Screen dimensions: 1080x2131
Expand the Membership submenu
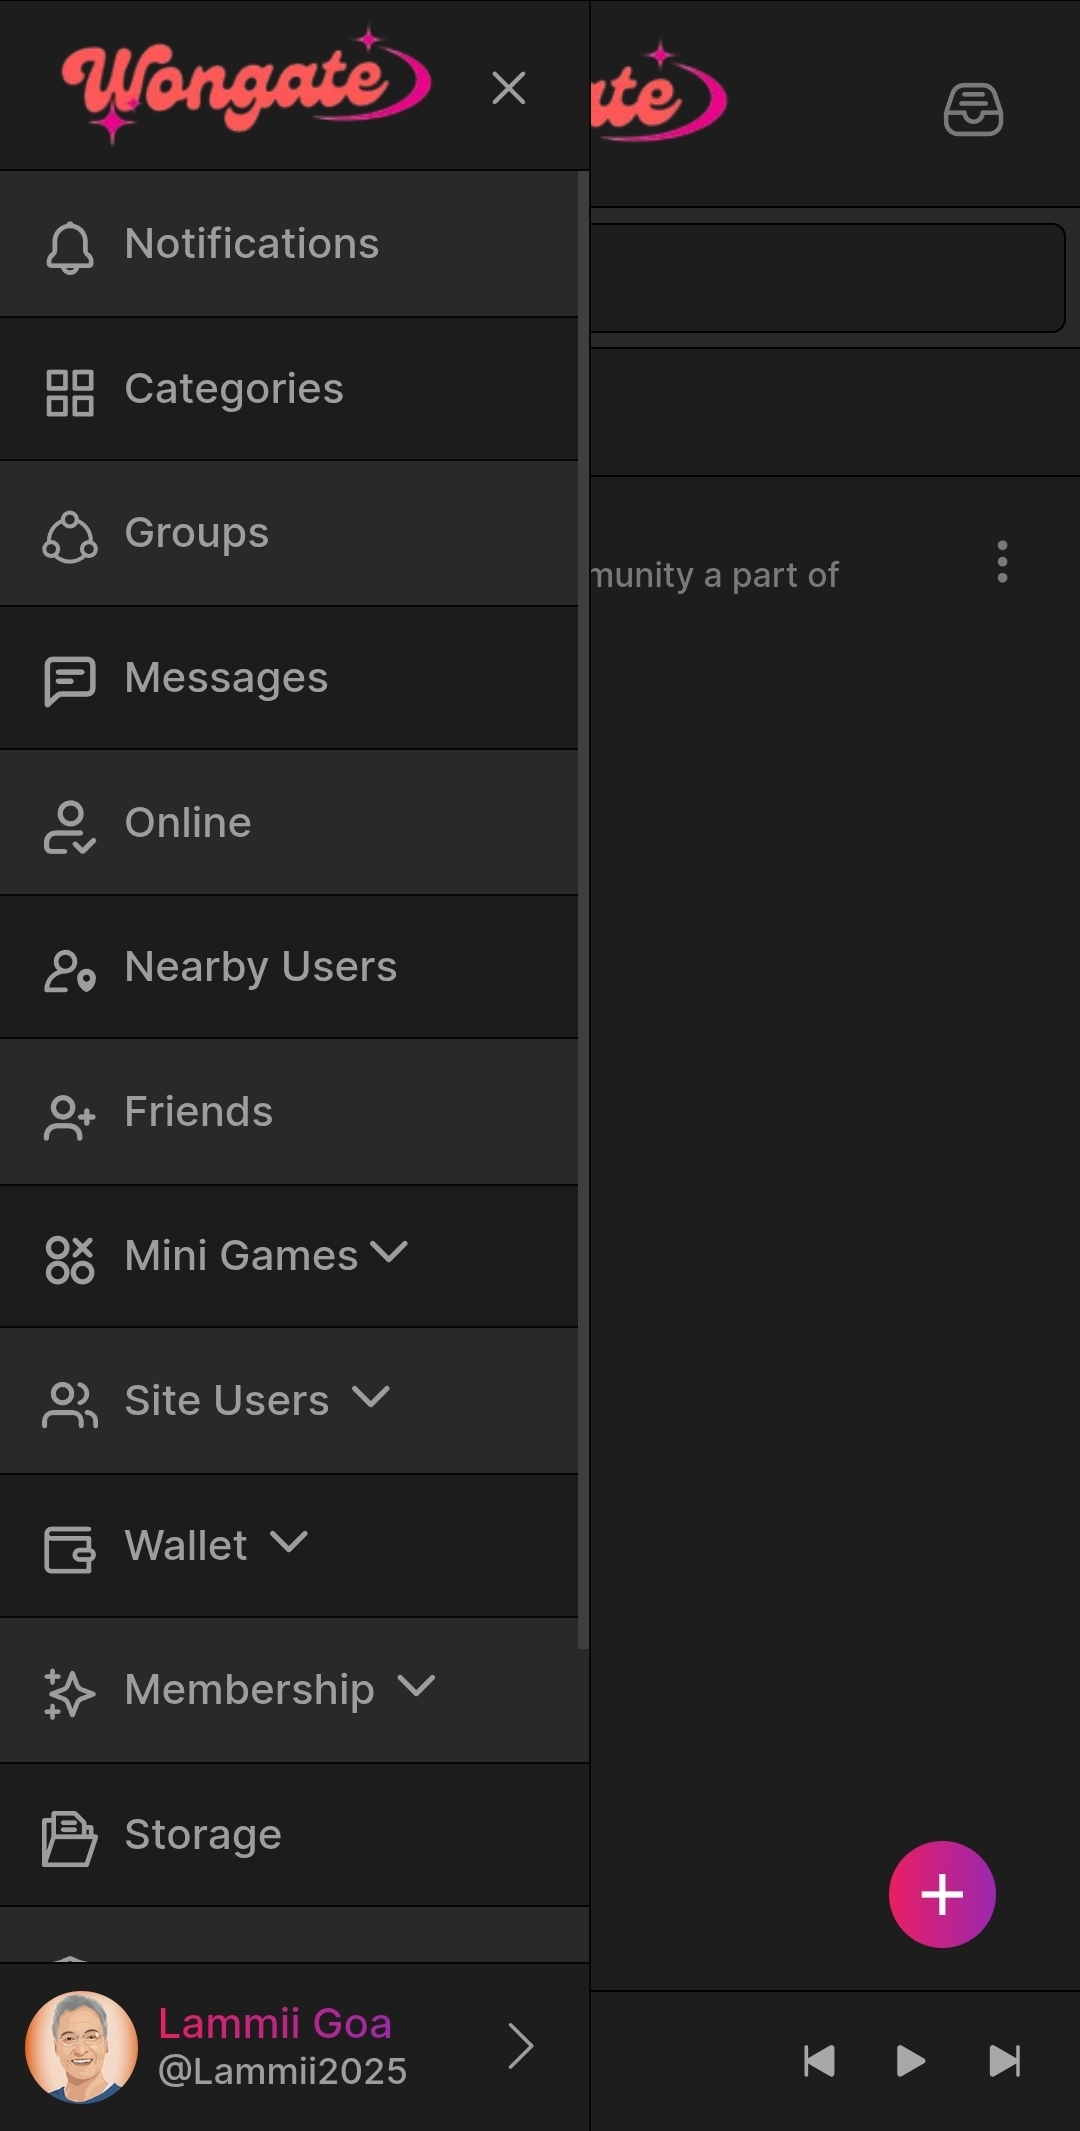pos(416,1686)
